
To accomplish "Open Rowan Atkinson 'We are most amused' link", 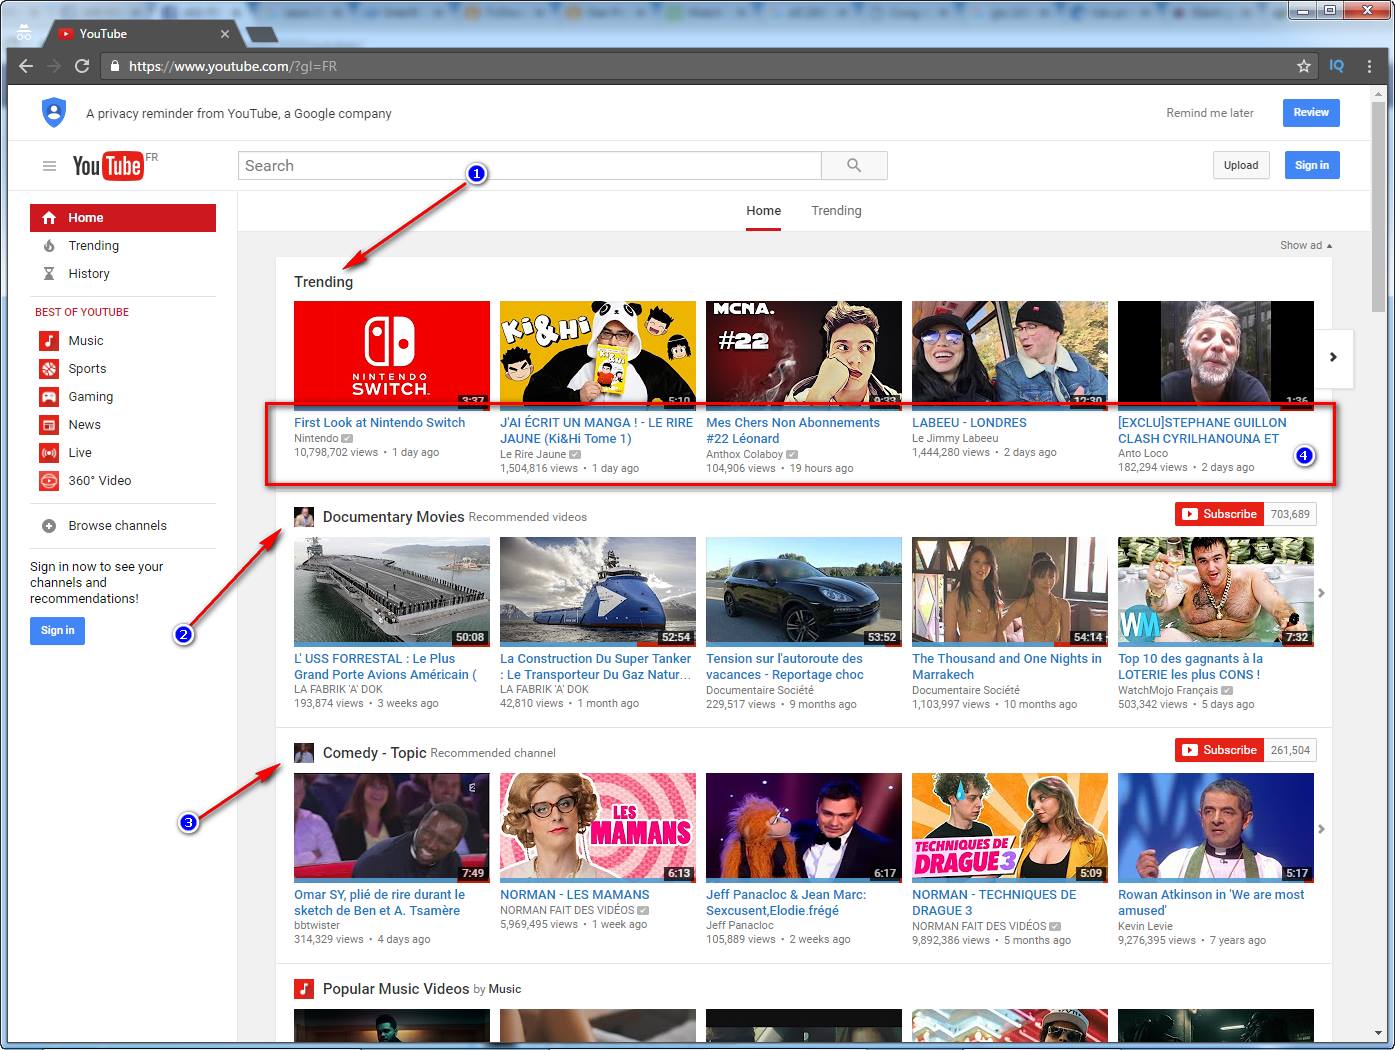I will pyautogui.click(x=1211, y=903).
